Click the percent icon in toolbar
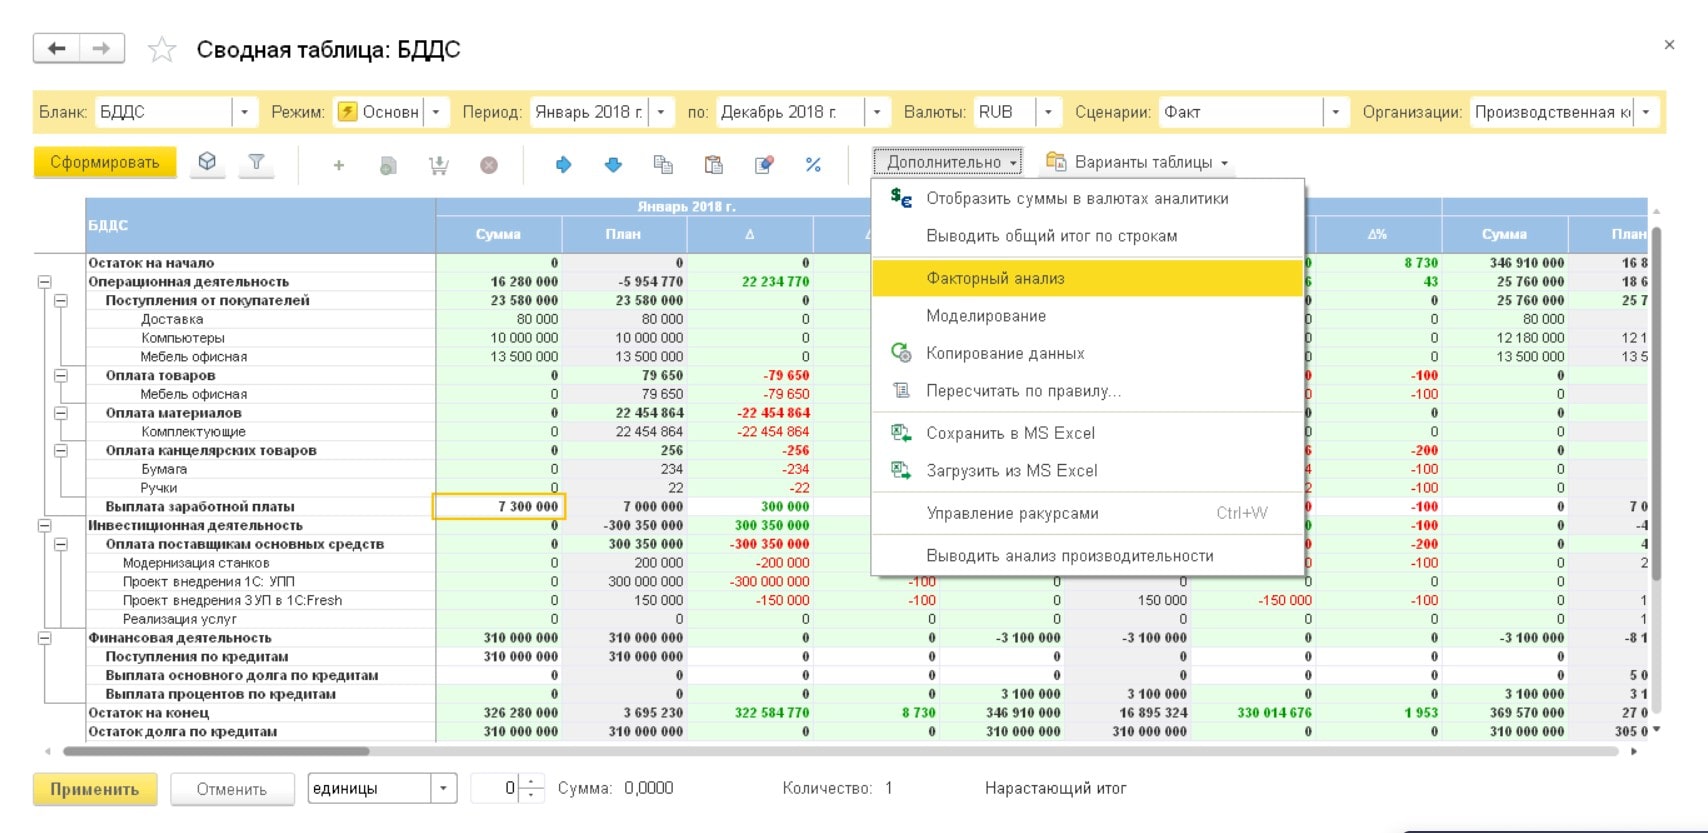Viewport: 1708px width, 833px height. click(x=813, y=164)
